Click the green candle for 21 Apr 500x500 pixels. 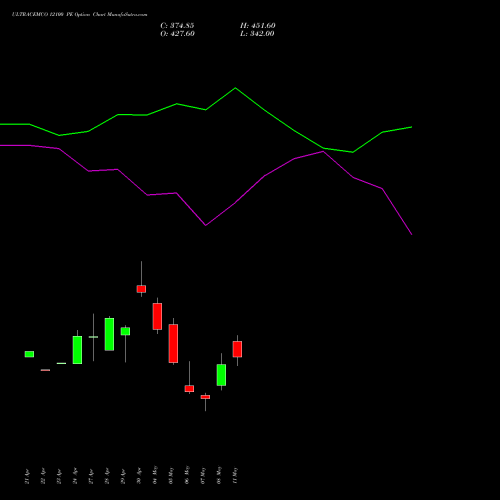(x=29, y=354)
